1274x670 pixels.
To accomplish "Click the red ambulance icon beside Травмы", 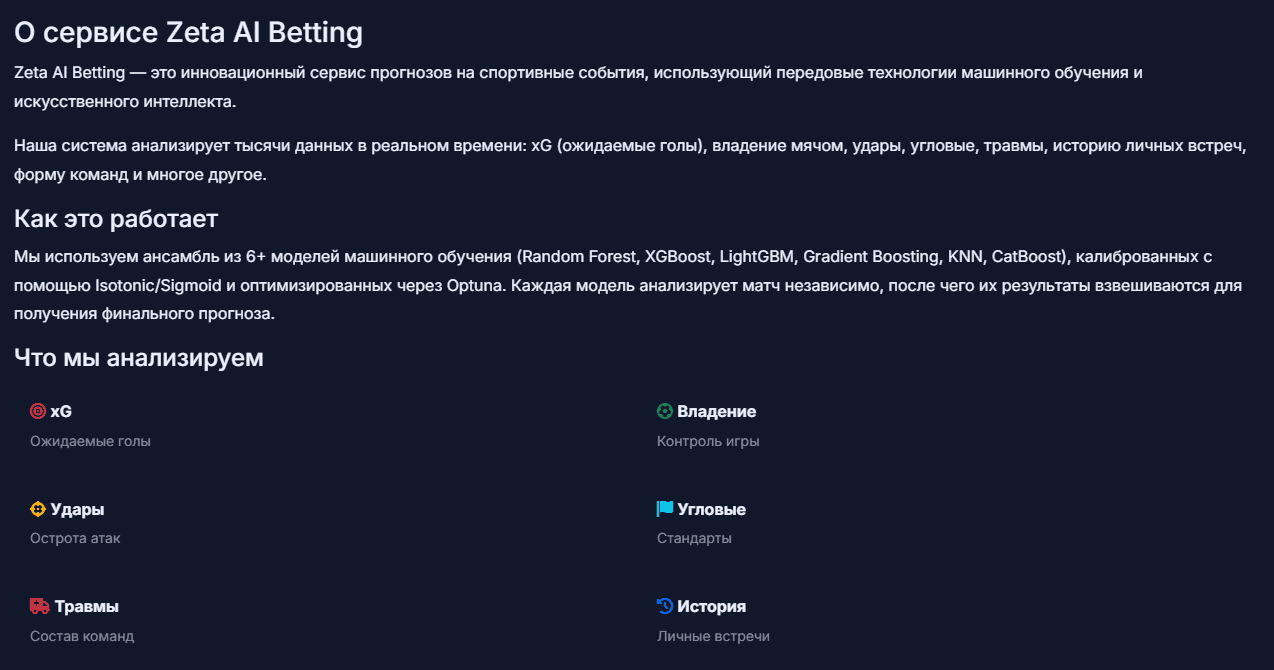I will tap(40, 606).
